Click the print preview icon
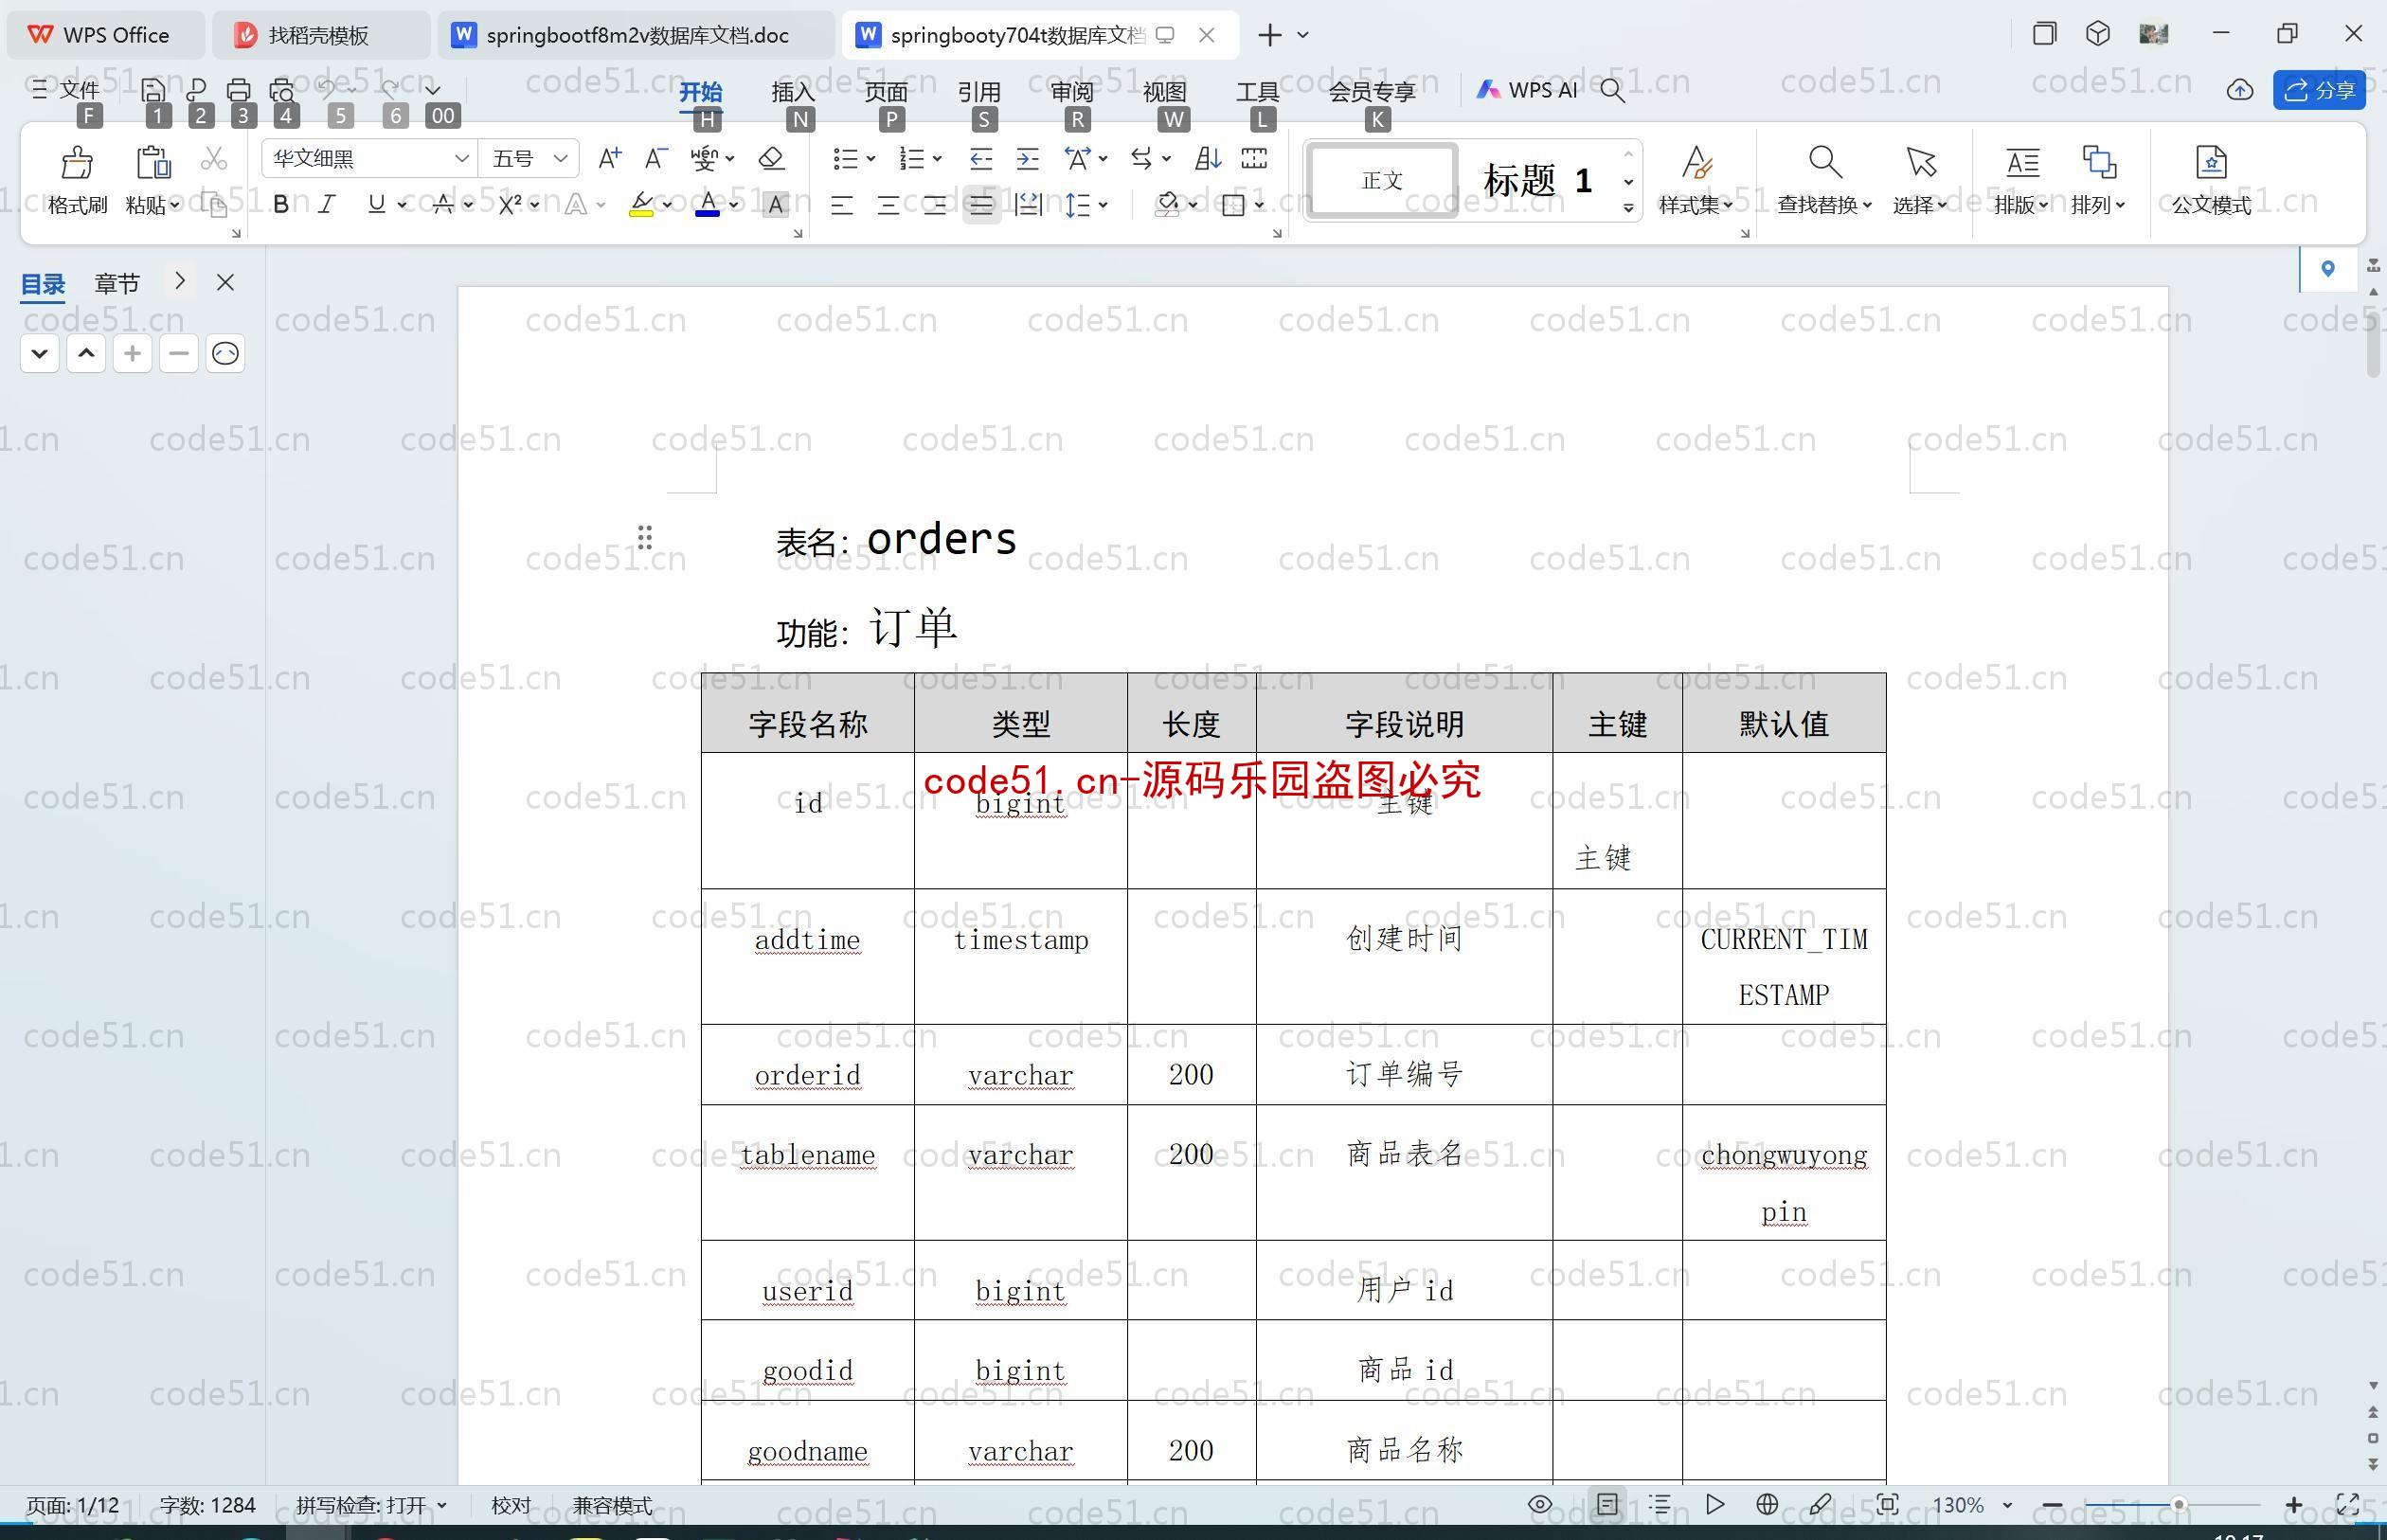This screenshot has height=1540, width=2387. click(282, 90)
